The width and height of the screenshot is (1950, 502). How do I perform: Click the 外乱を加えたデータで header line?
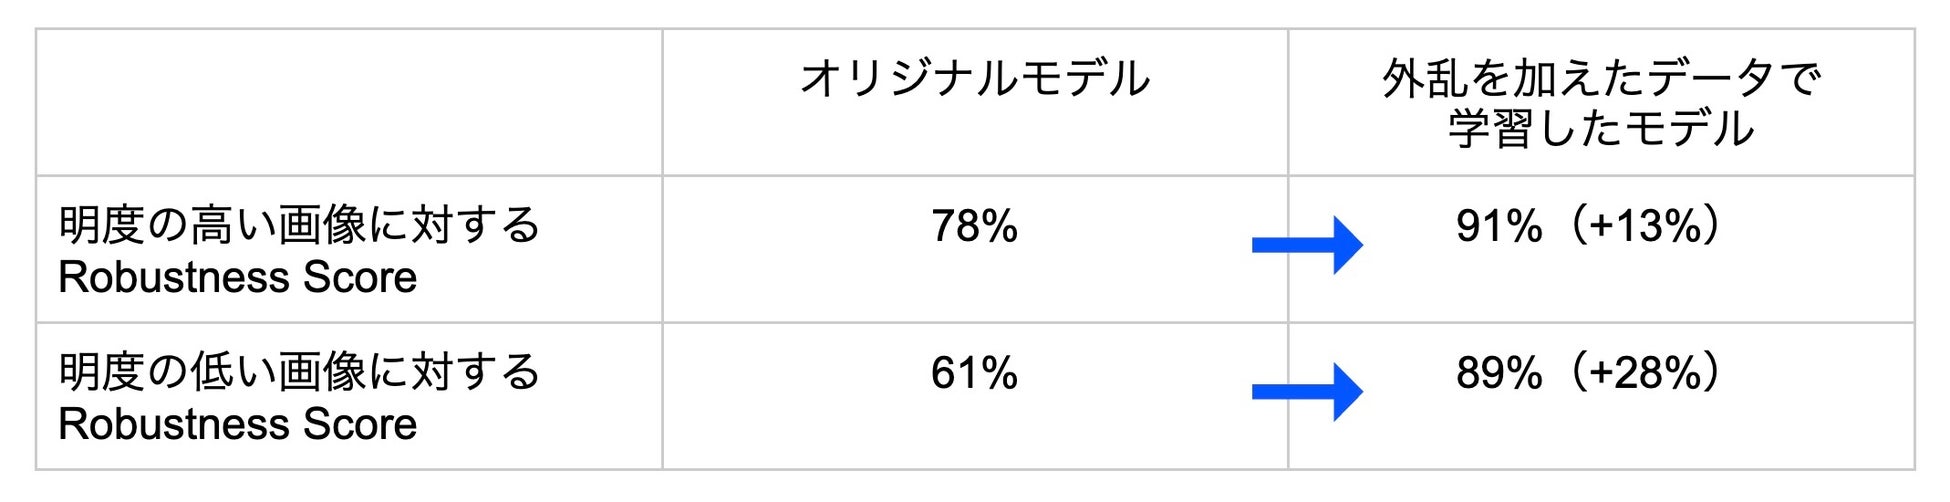pyautogui.click(x=1601, y=78)
